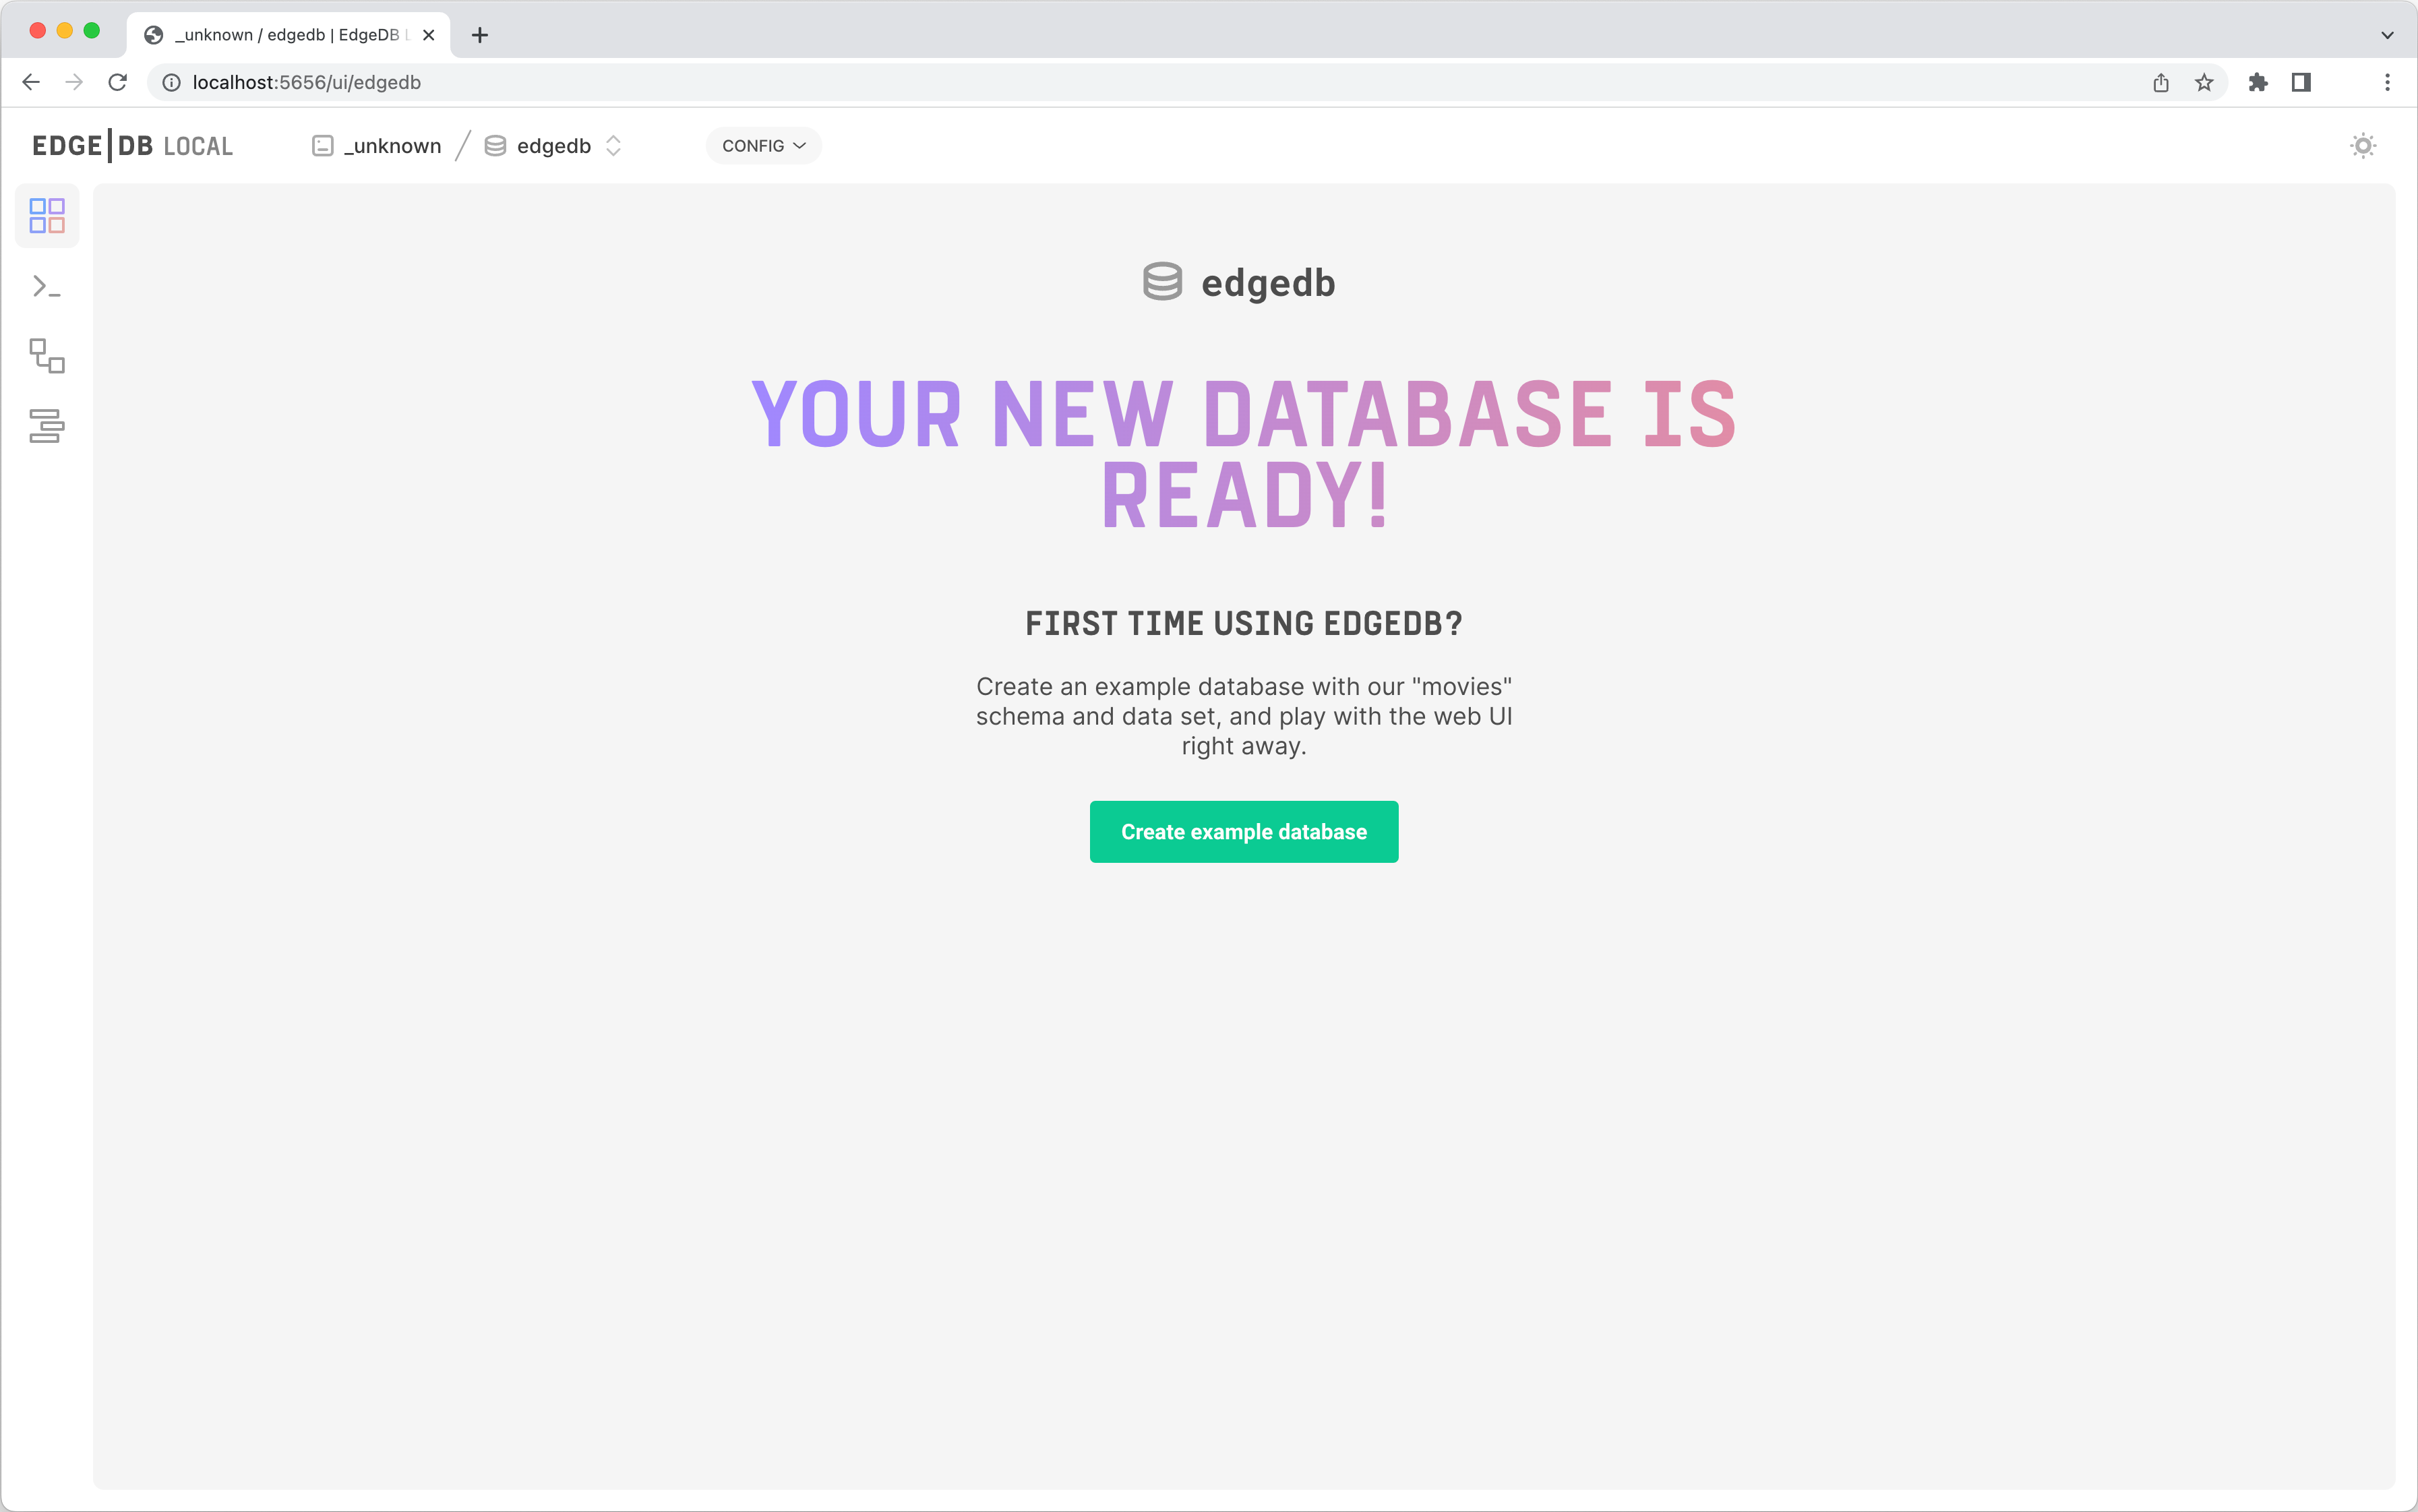Click the 'First time using EdgeDB?' heading
Image resolution: width=2418 pixels, height=1512 pixels.
[1244, 624]
